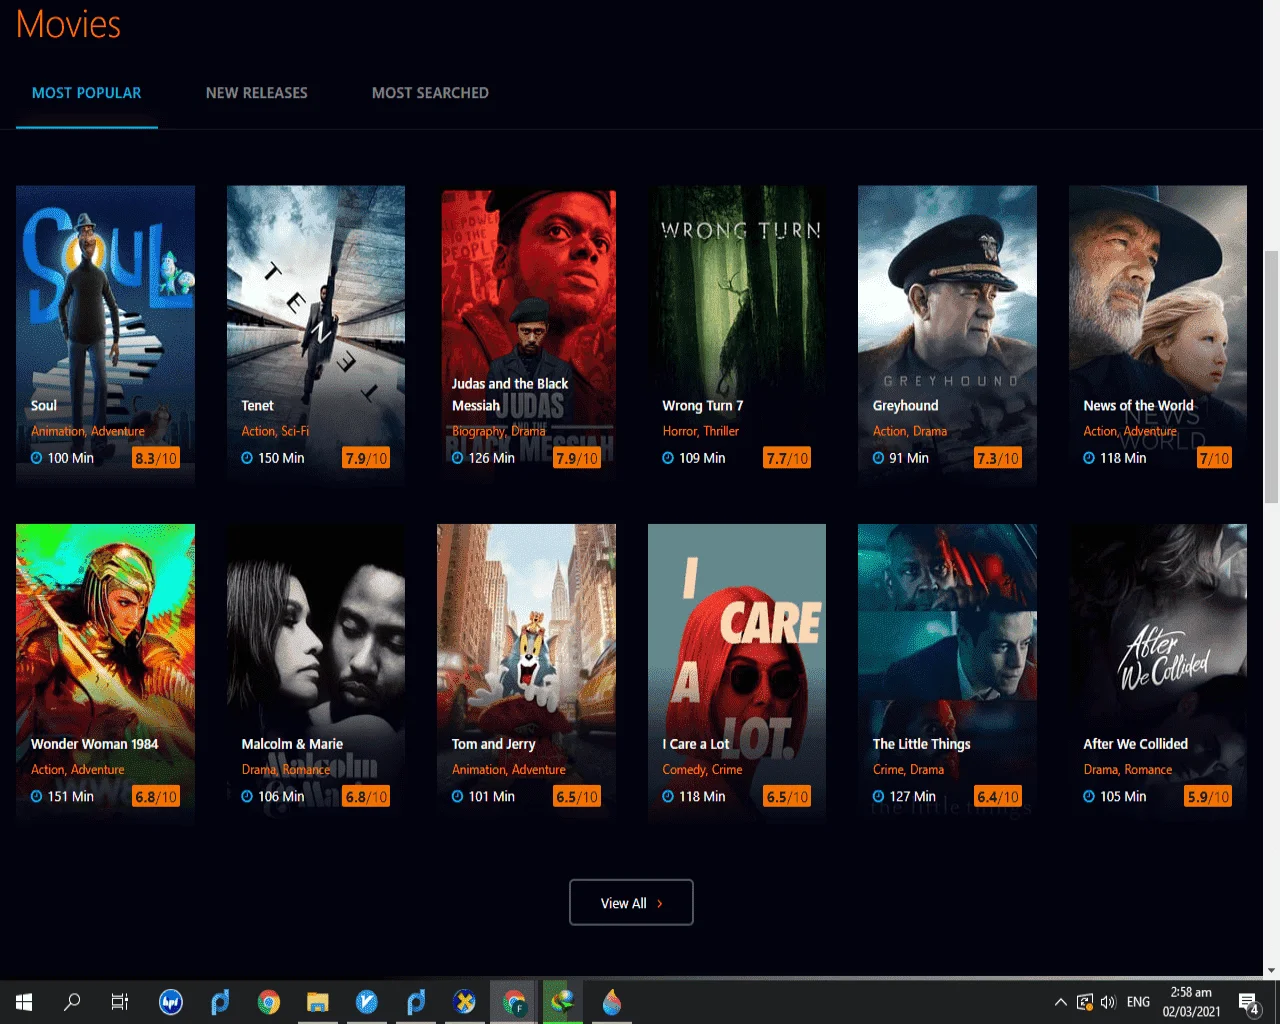
Task: Open Task View in the taskbar
Action: (x=120, y=1002)
